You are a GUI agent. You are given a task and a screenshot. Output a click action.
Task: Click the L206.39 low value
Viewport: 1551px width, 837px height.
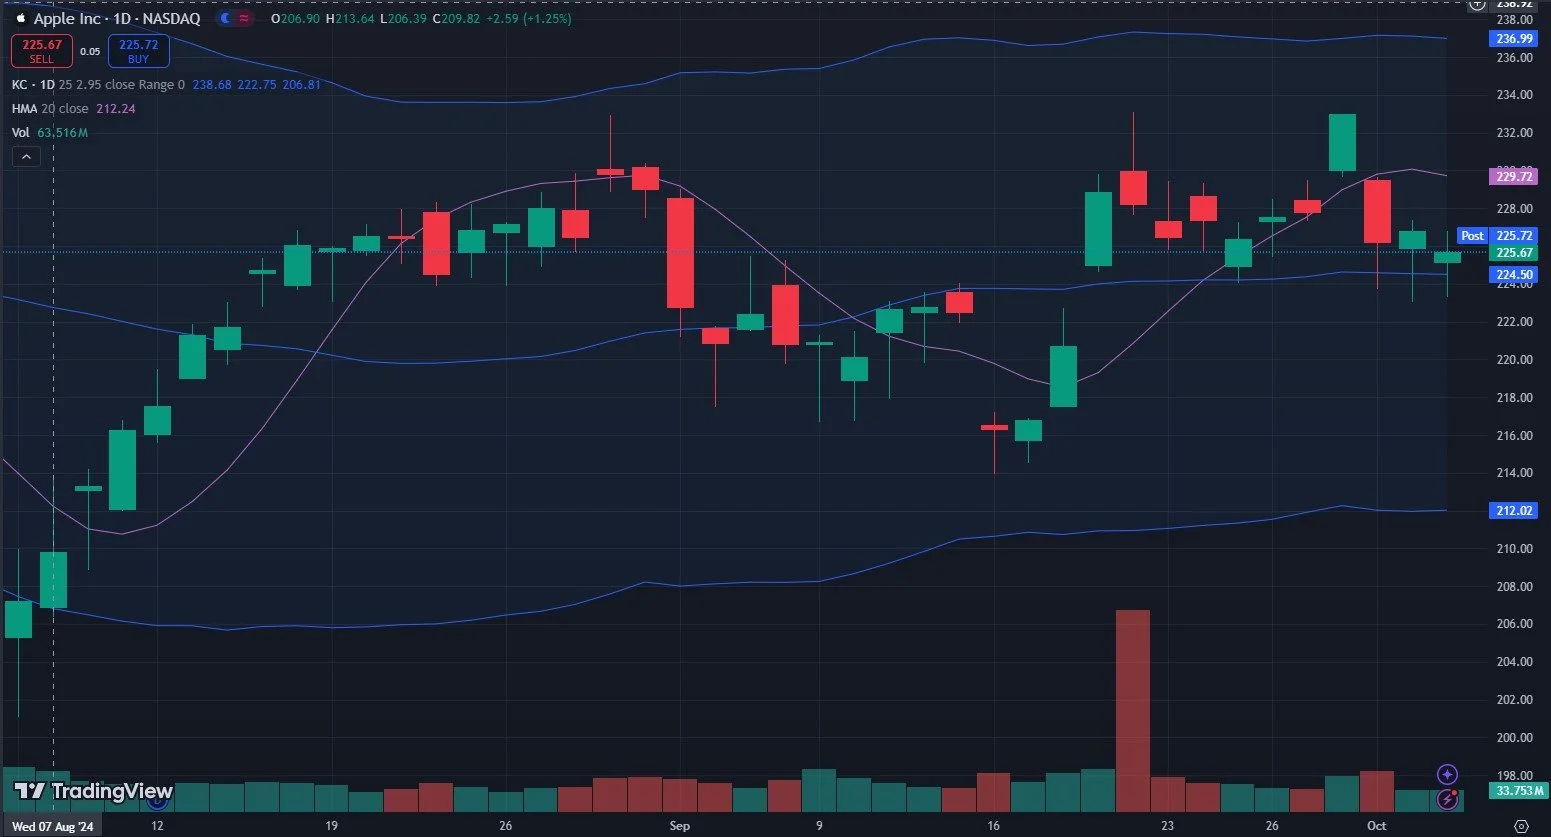point(403,19)
